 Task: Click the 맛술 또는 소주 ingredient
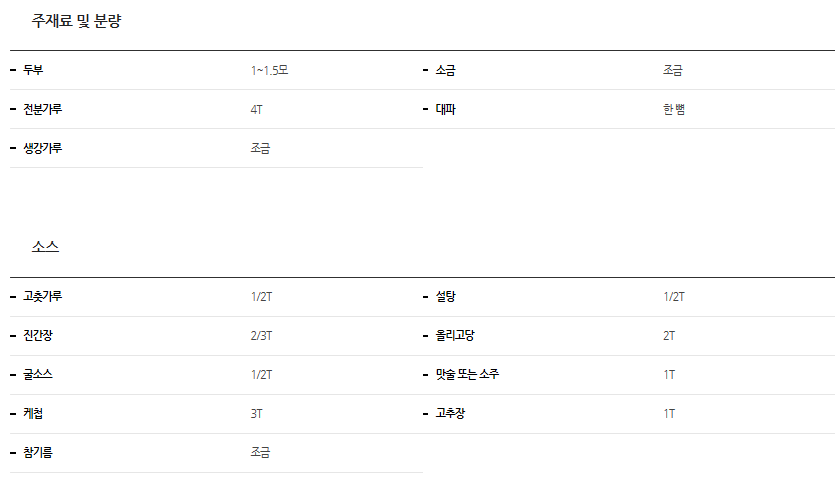click(467, 375)
